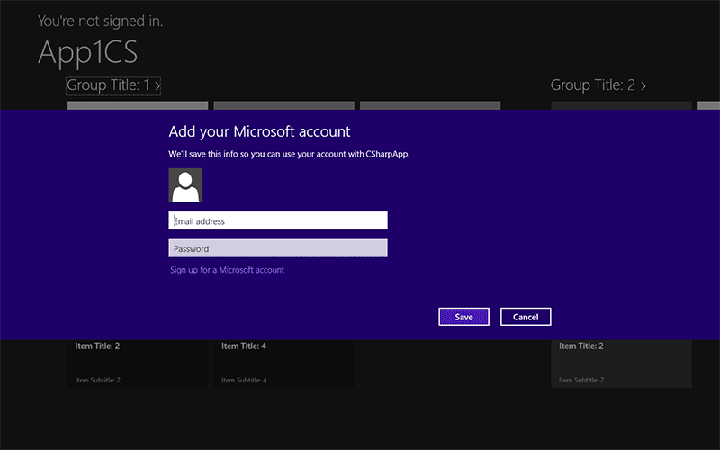
Task: Click the text mentioning CSharpApp
Action: tap(288, 154)
